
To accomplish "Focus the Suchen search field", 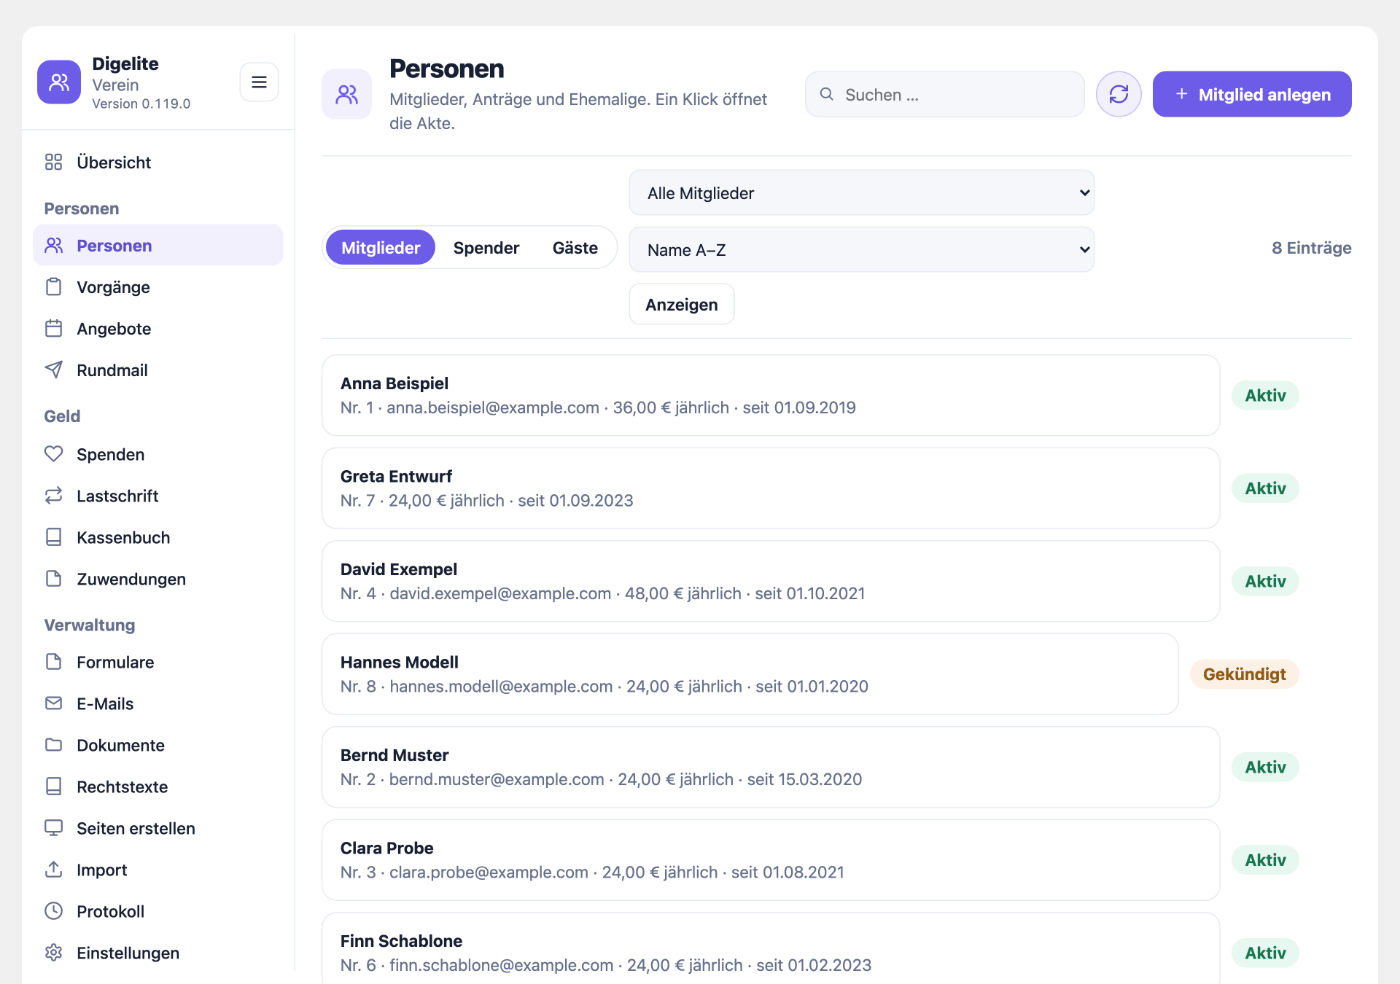I will pos(945,94).
